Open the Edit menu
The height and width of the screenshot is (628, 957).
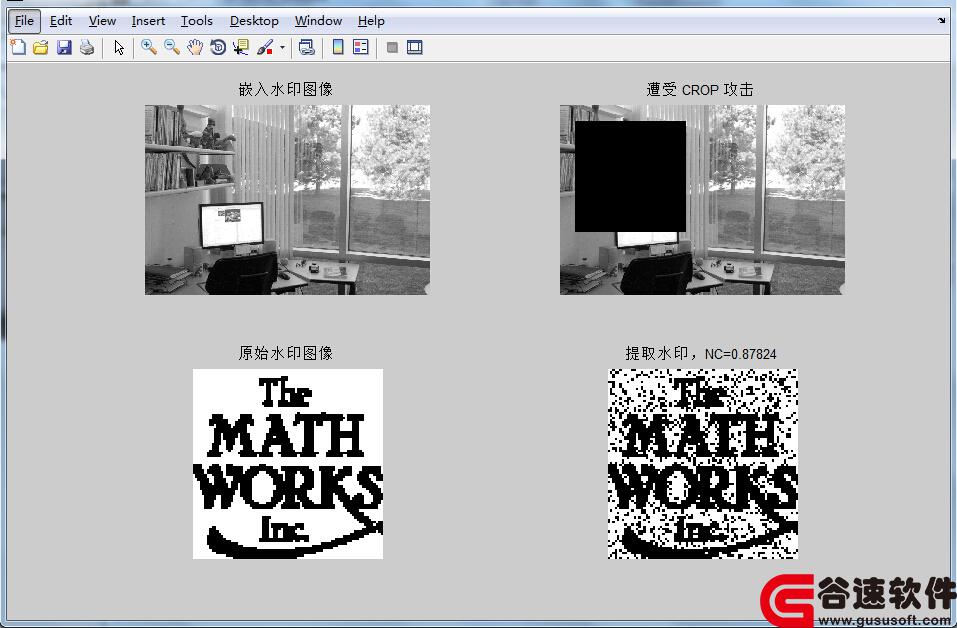(x=61, y=21)
